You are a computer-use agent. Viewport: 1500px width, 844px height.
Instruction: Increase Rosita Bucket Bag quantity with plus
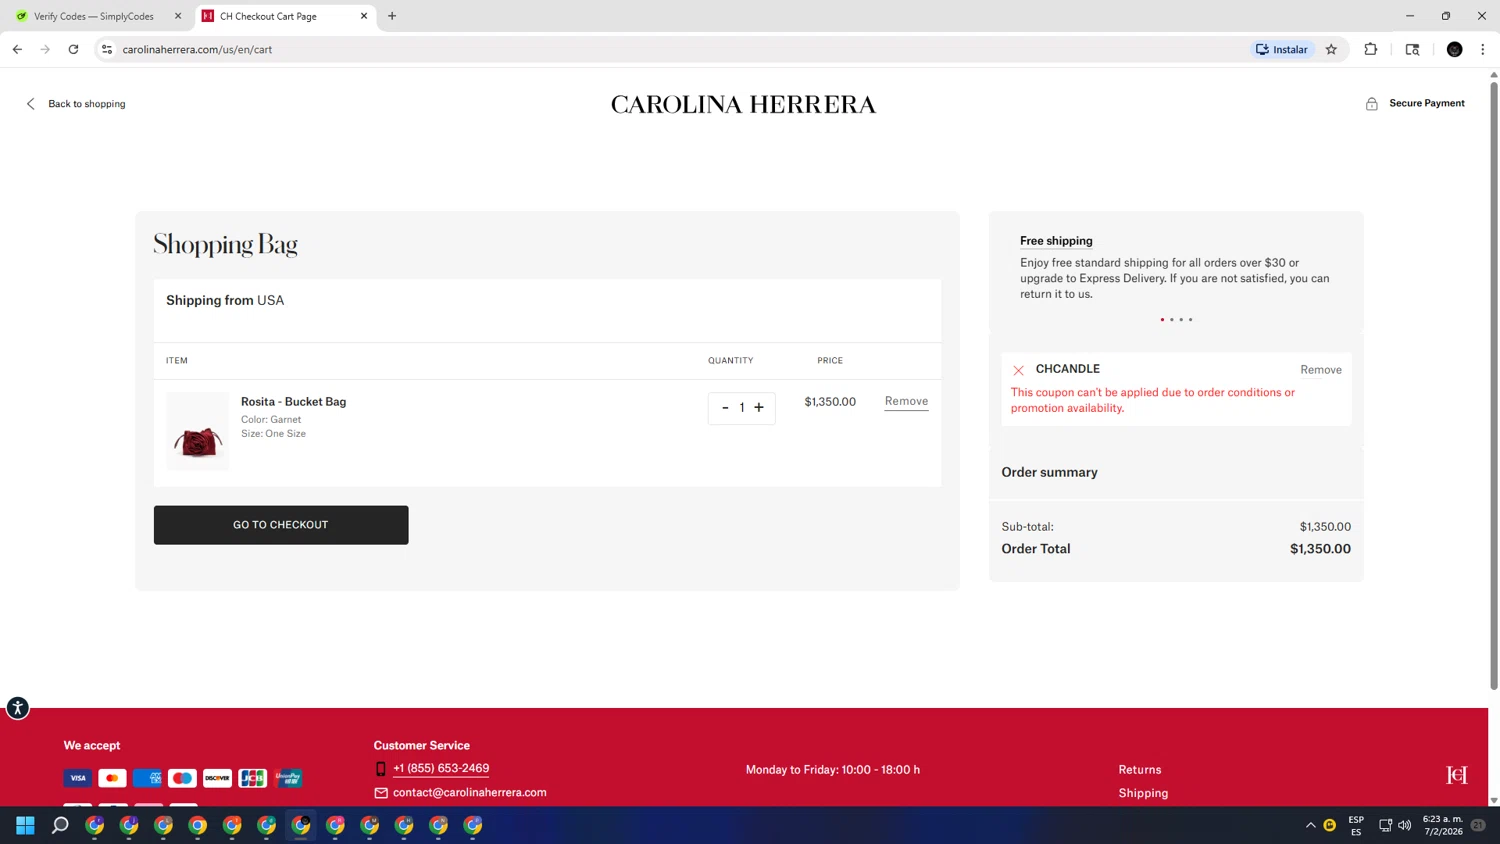click(759, 408)
